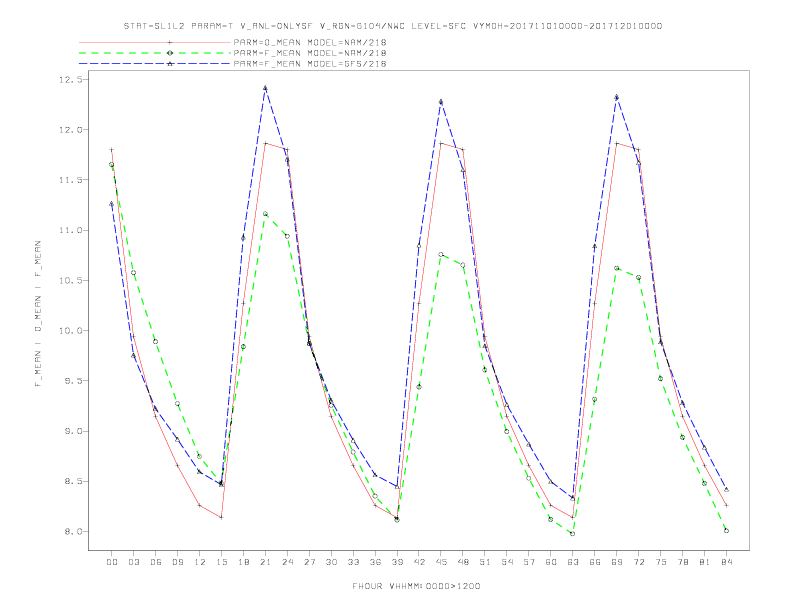This screenshot has width=792, height=612.
Task: Click x-axis tick label 09
Action: tap(177, 562)
